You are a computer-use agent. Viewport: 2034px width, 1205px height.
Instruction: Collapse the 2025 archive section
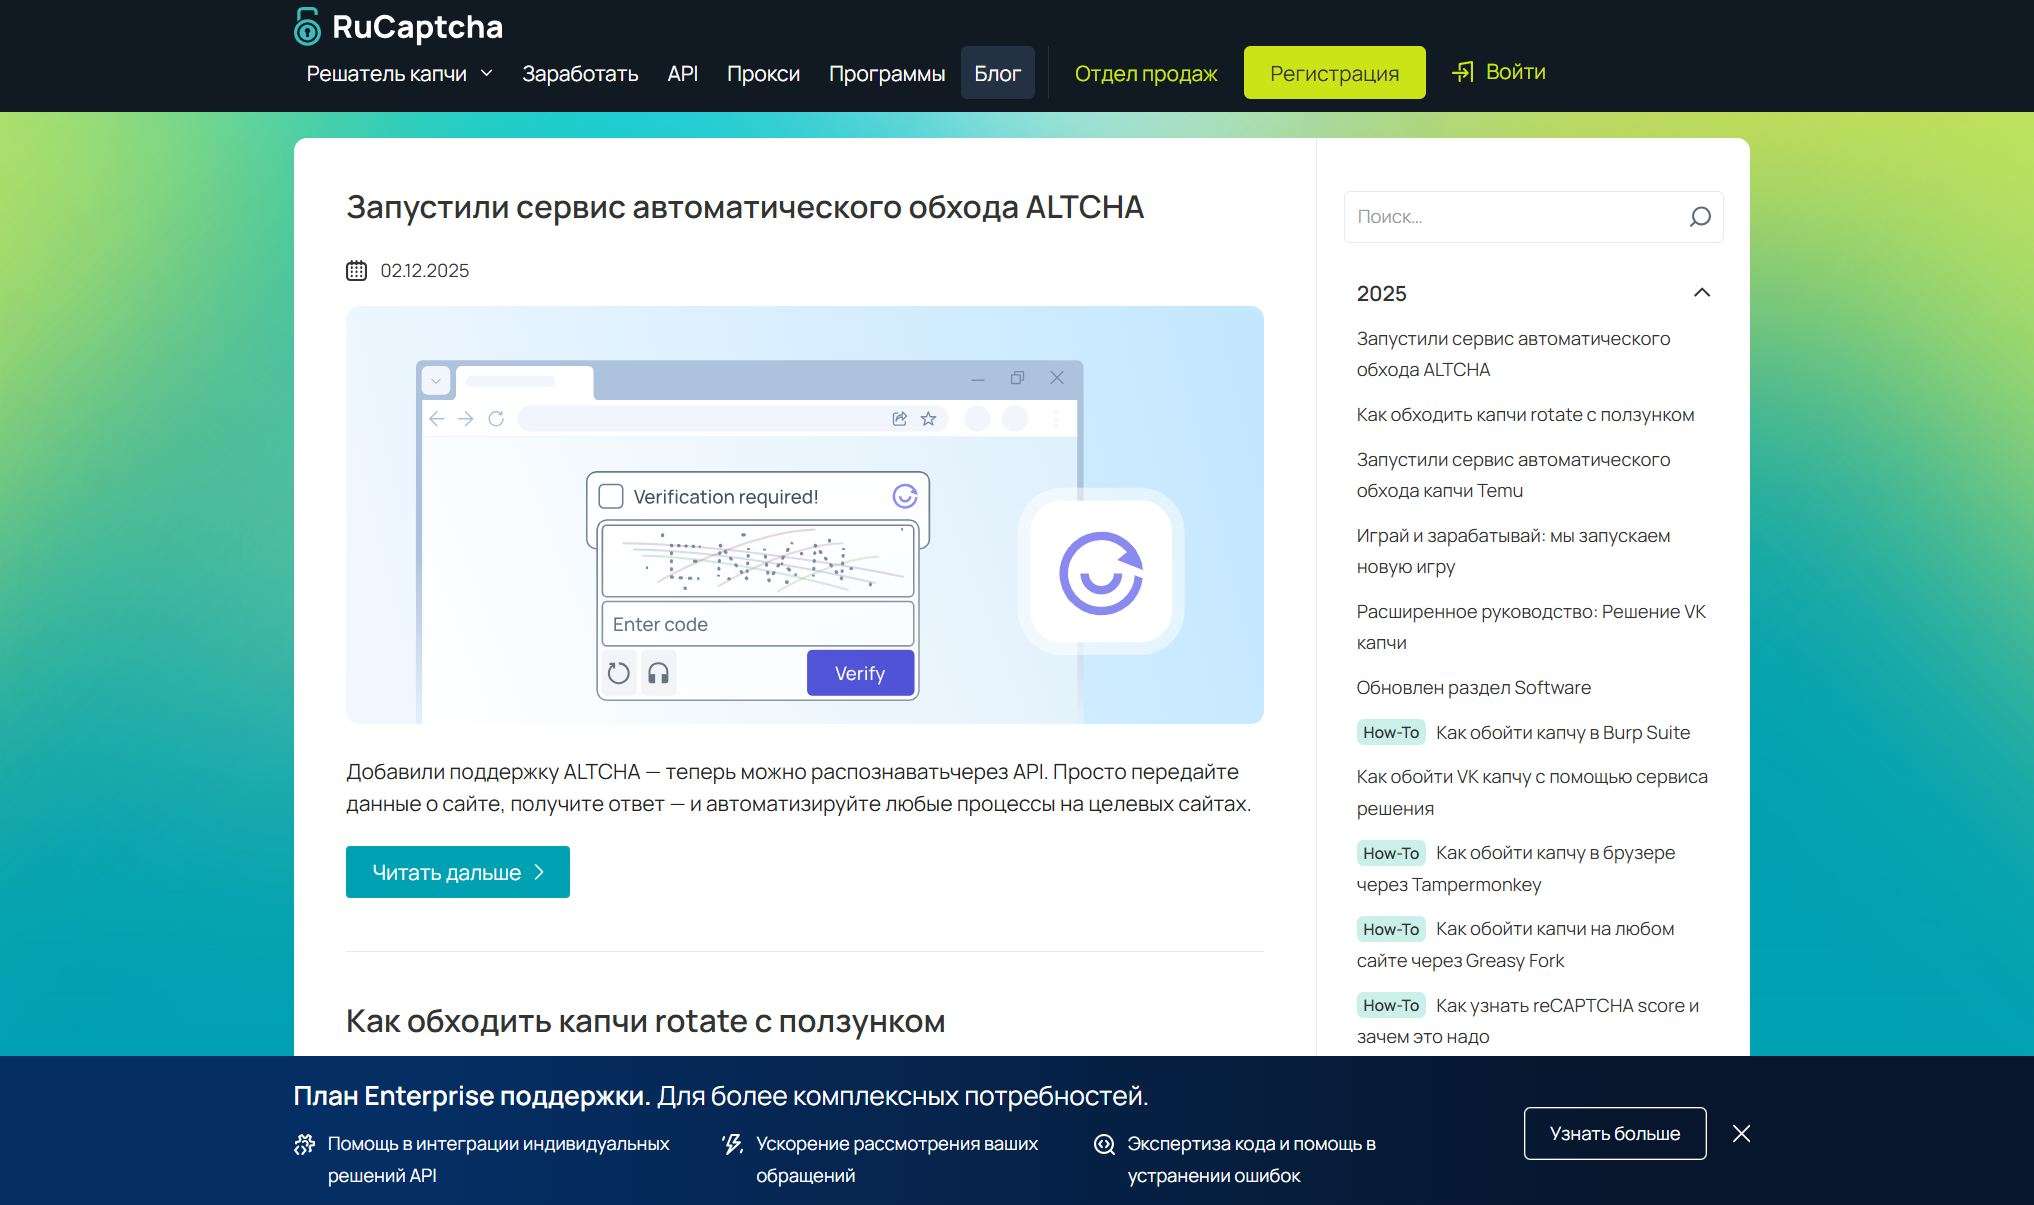coord(1701,293)
